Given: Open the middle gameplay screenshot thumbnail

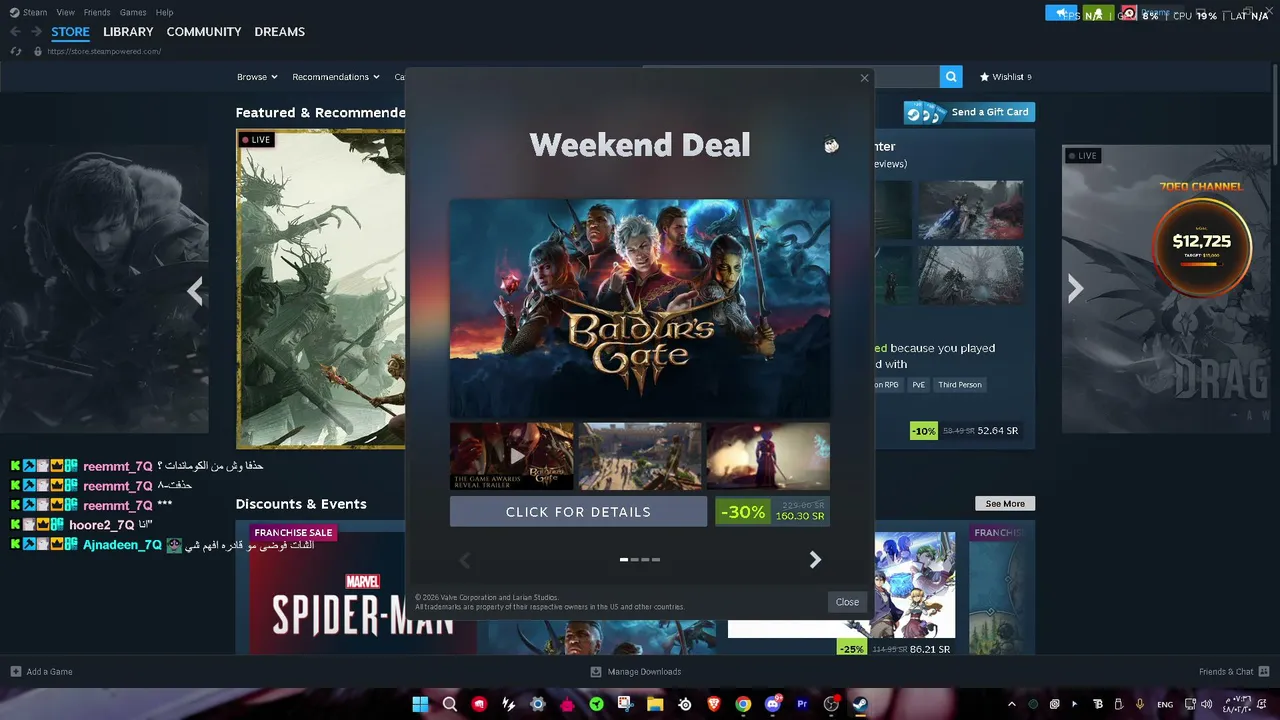Looking at the screenshot, I should (640, 456).
